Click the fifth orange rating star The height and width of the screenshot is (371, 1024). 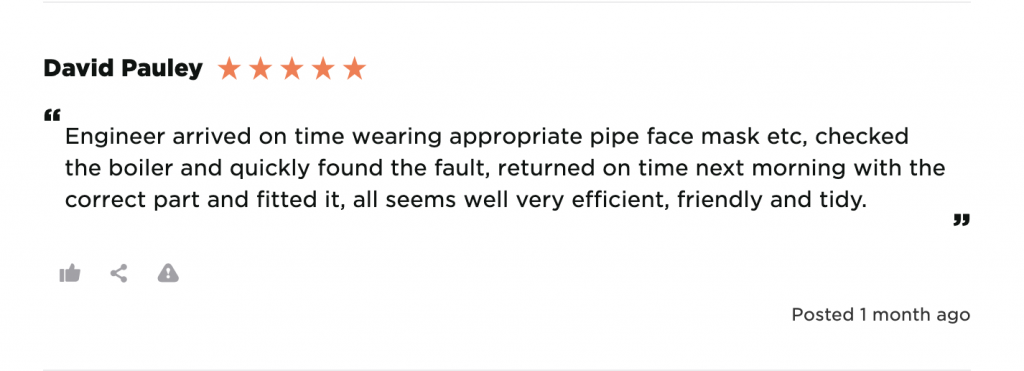click(x=355, y=68)
